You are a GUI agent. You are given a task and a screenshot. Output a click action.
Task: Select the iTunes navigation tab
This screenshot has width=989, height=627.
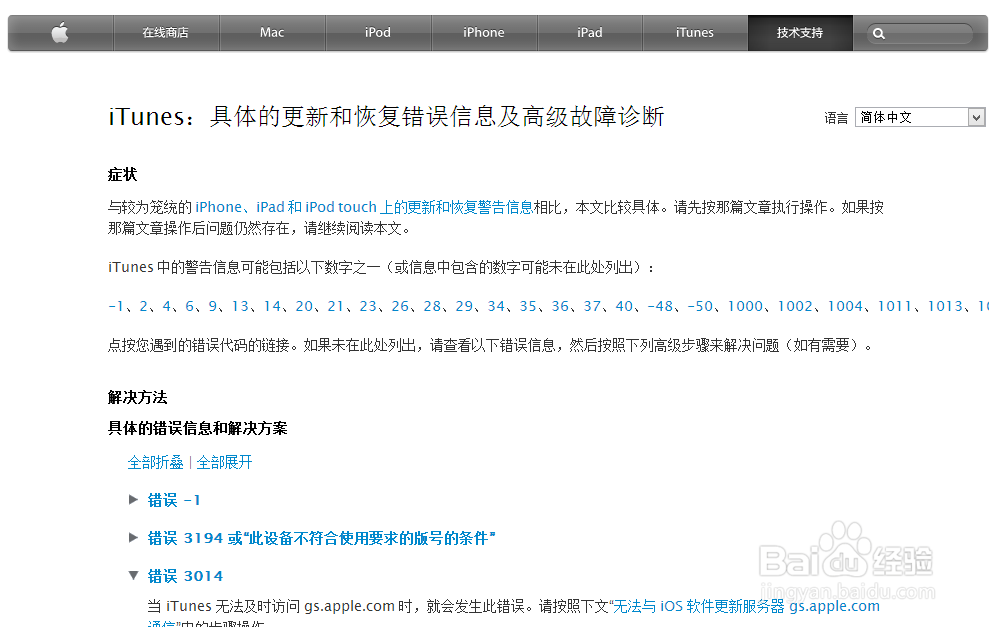694,33
